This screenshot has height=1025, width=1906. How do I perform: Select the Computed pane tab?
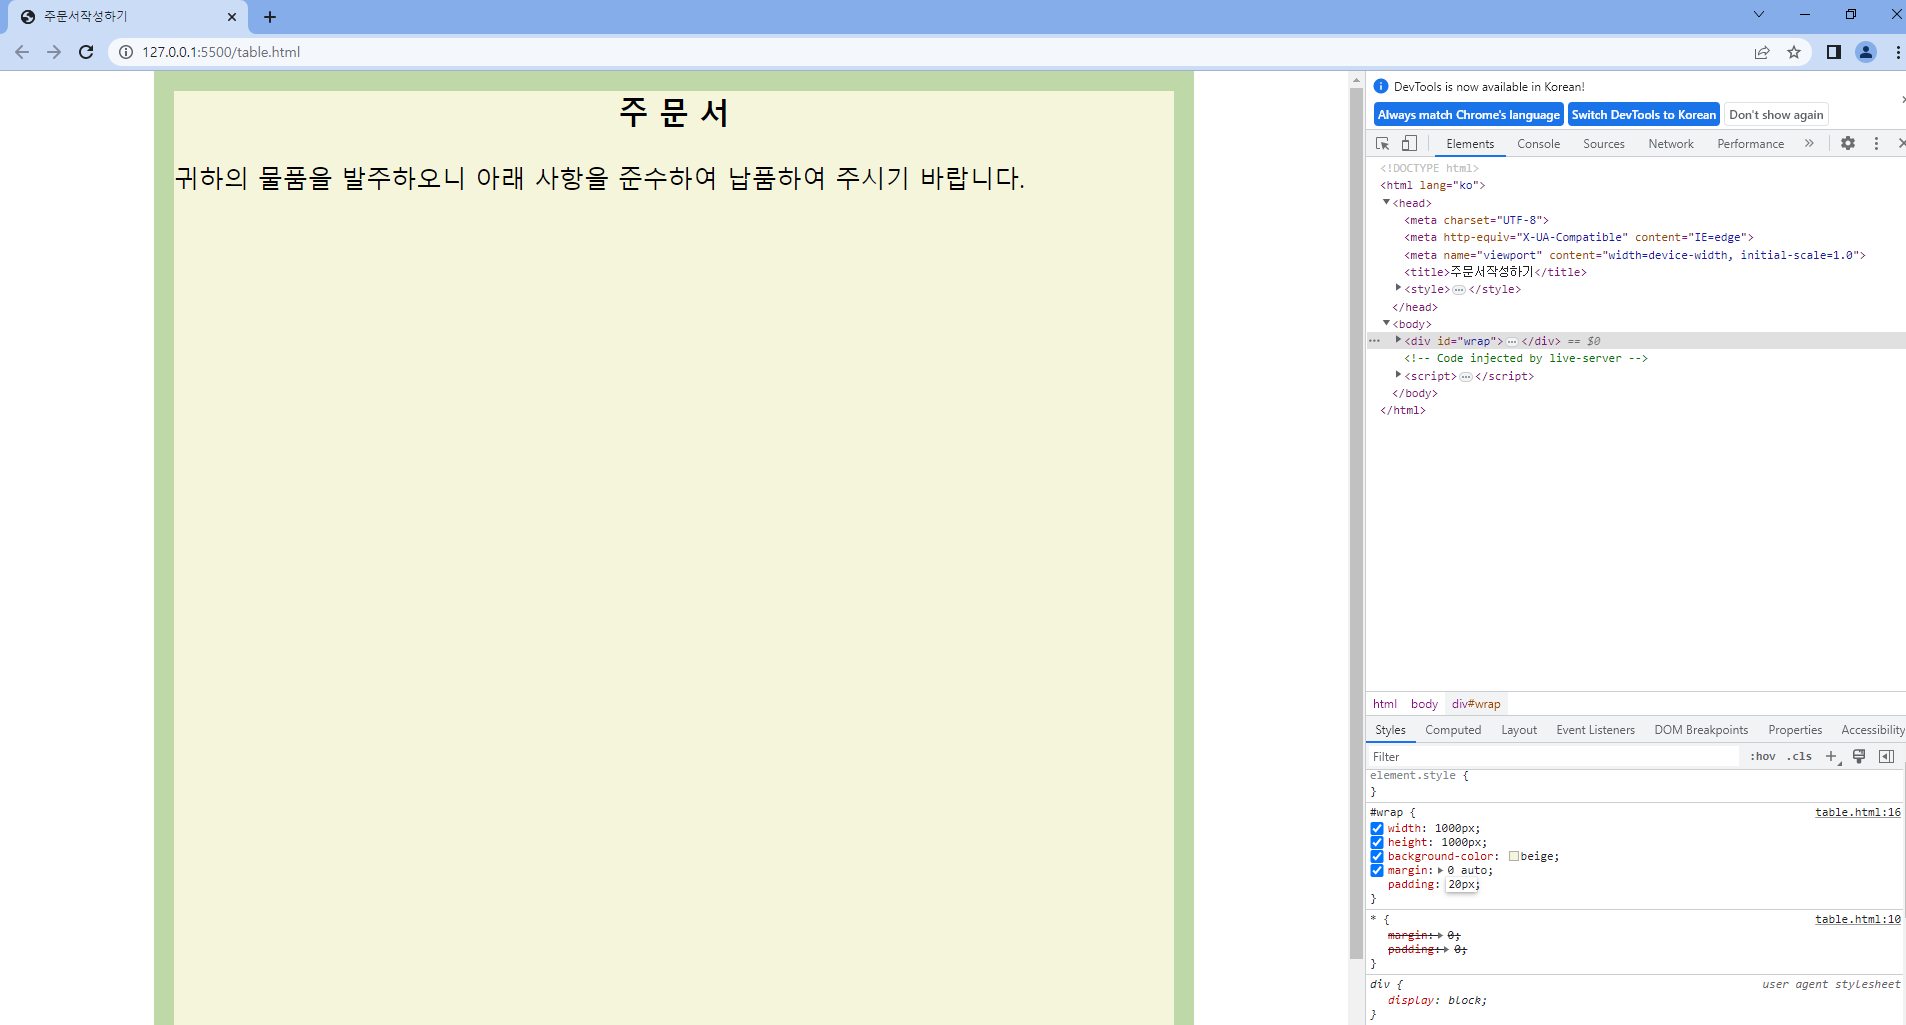pyautogui.click(x=1453, y=730)
